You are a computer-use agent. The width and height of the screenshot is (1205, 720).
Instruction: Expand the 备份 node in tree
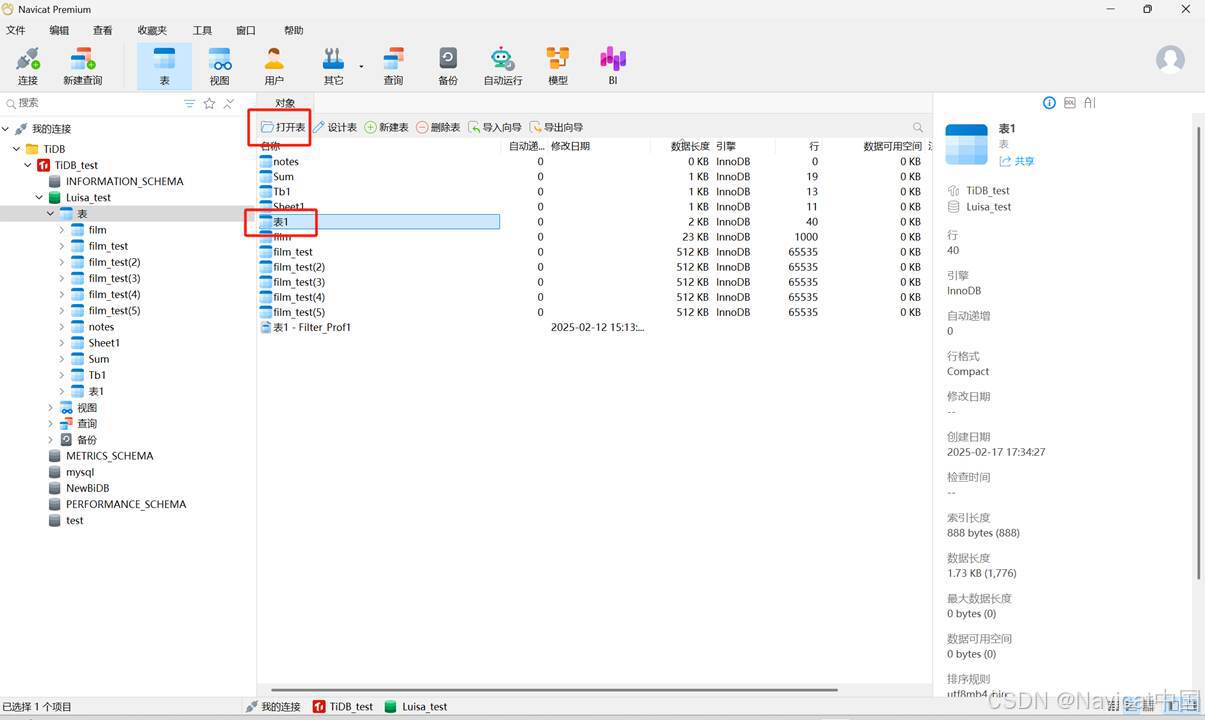click(50, 440)
